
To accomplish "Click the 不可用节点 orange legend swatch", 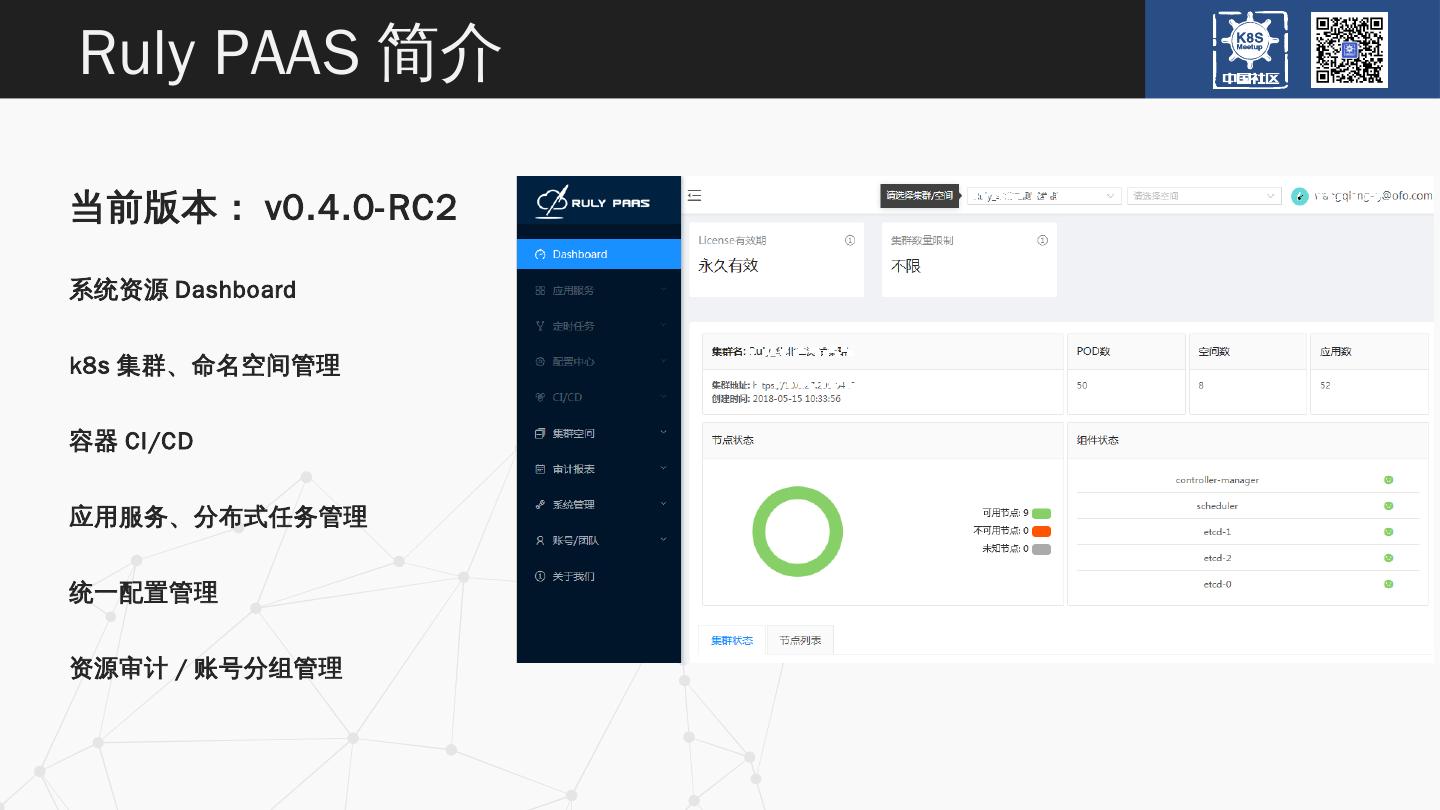I will [1041, 531].
